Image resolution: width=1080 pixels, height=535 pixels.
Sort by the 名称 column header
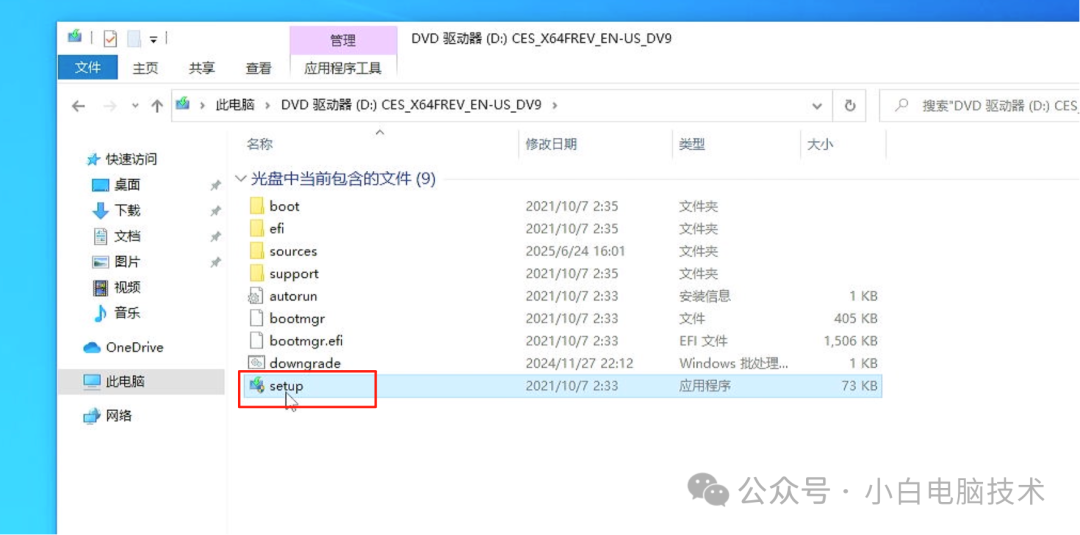point(260,144)
